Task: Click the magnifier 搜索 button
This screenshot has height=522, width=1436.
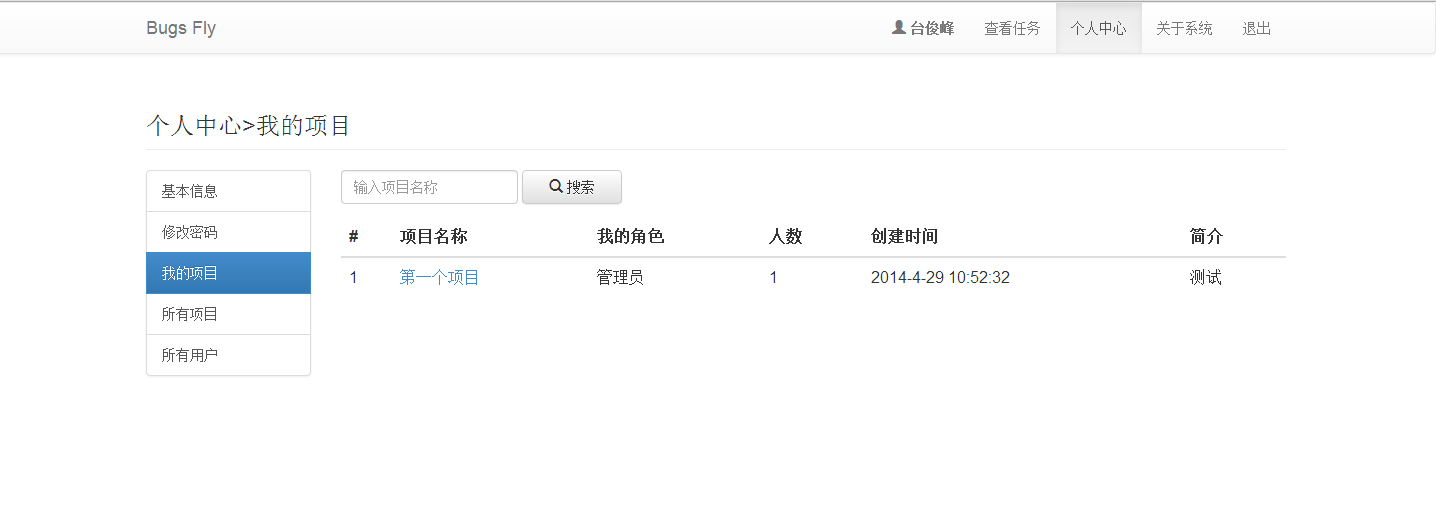Action: click(x=571, y=187)
